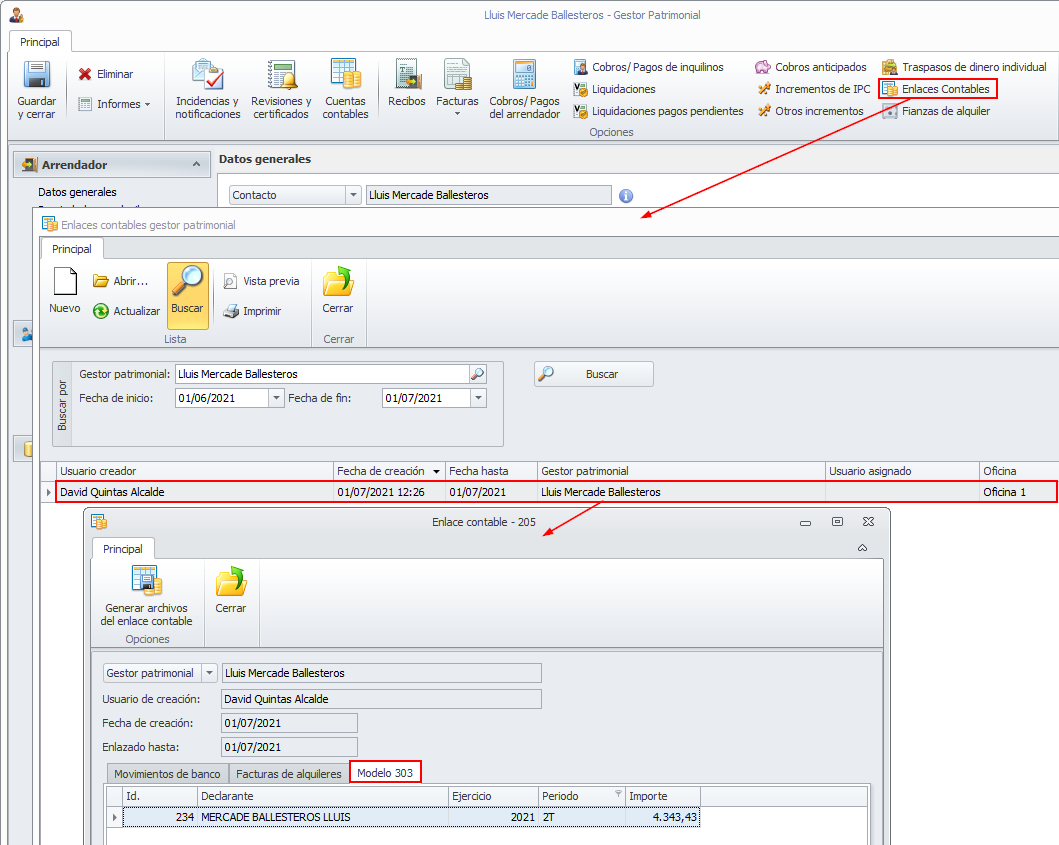Click Fecha hasta column header
The height and width of the screenshot is (845, 1059).
pyautogui.click(x=491, y=471)
